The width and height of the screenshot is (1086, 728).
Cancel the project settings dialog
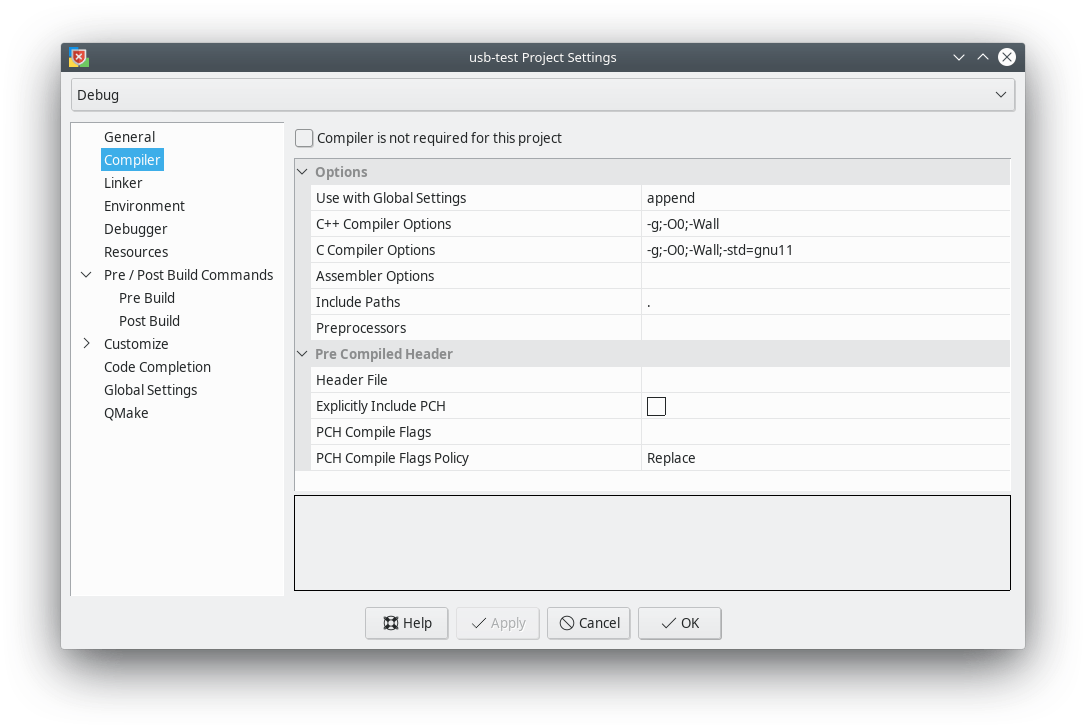click(588, 622)
